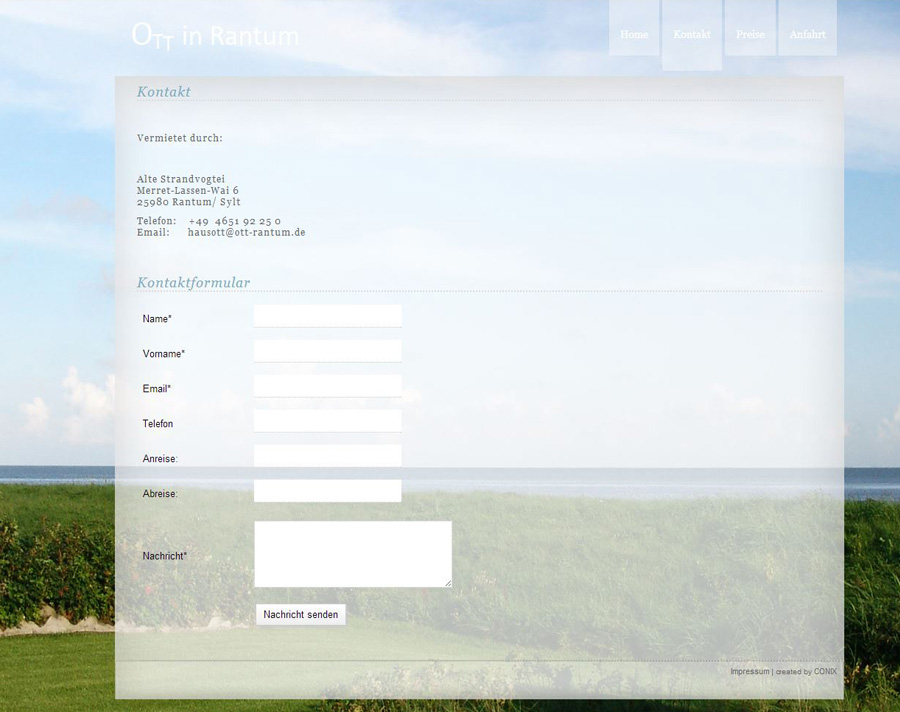900x712 pixels.
Task: Click the +49 4651 92 25 0 phone number
Action: click(x=234, y=221)
